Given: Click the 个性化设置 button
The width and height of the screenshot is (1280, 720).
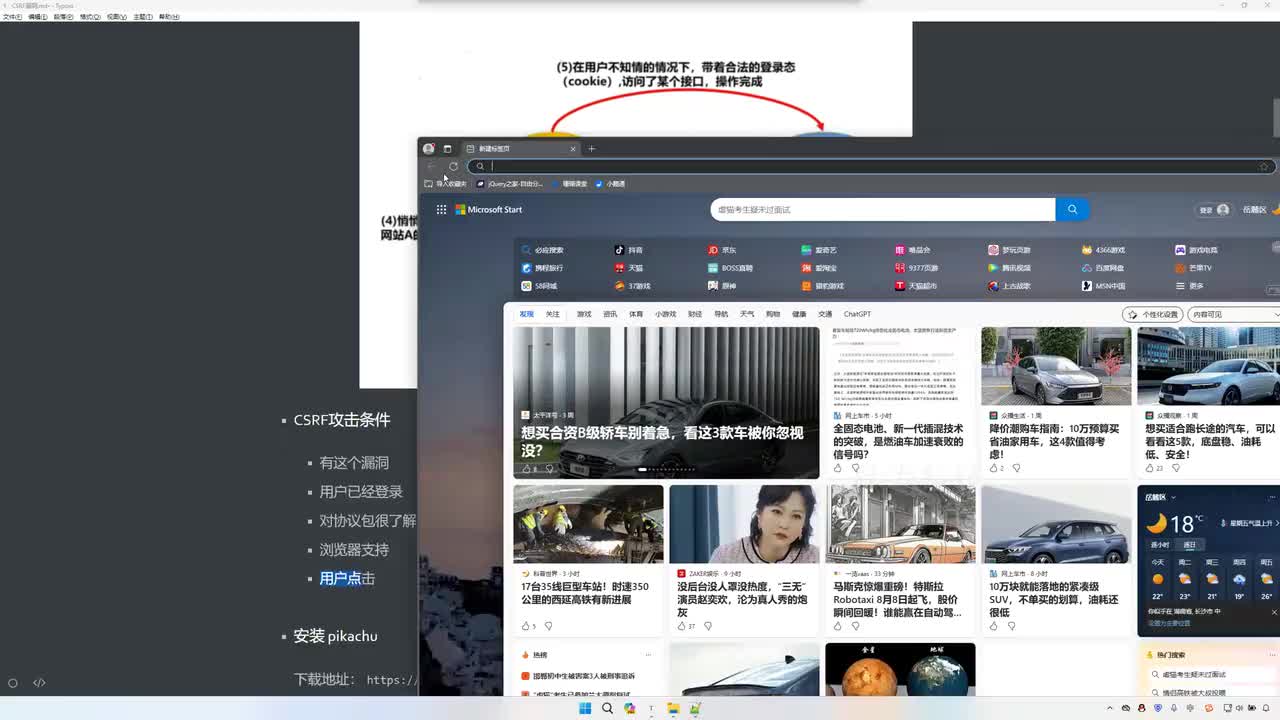Looking at the screenshot, I should click(1153, 314).
